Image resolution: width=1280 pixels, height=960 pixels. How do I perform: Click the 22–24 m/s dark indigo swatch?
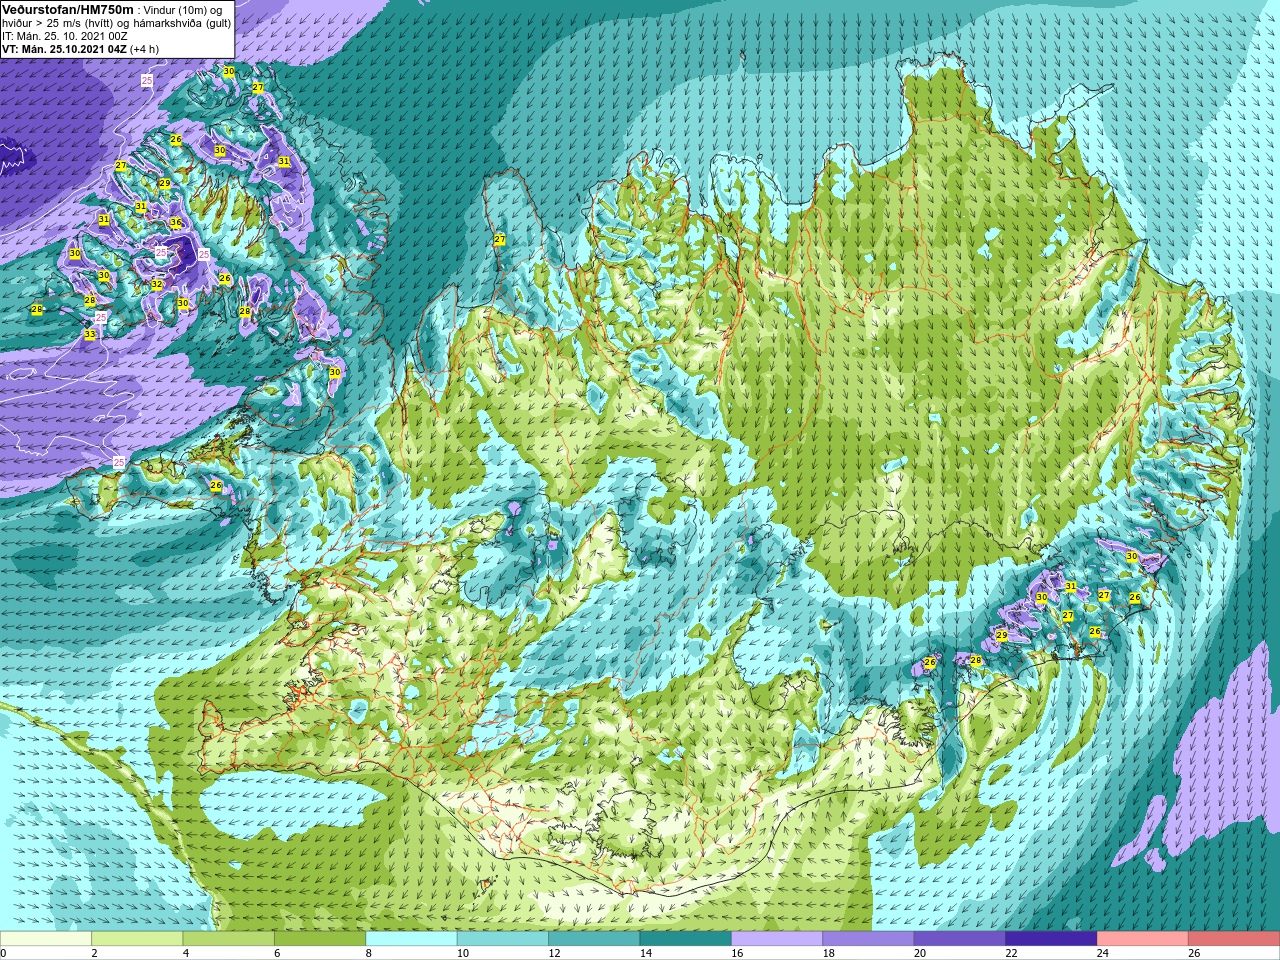[x=1051, y=938]
